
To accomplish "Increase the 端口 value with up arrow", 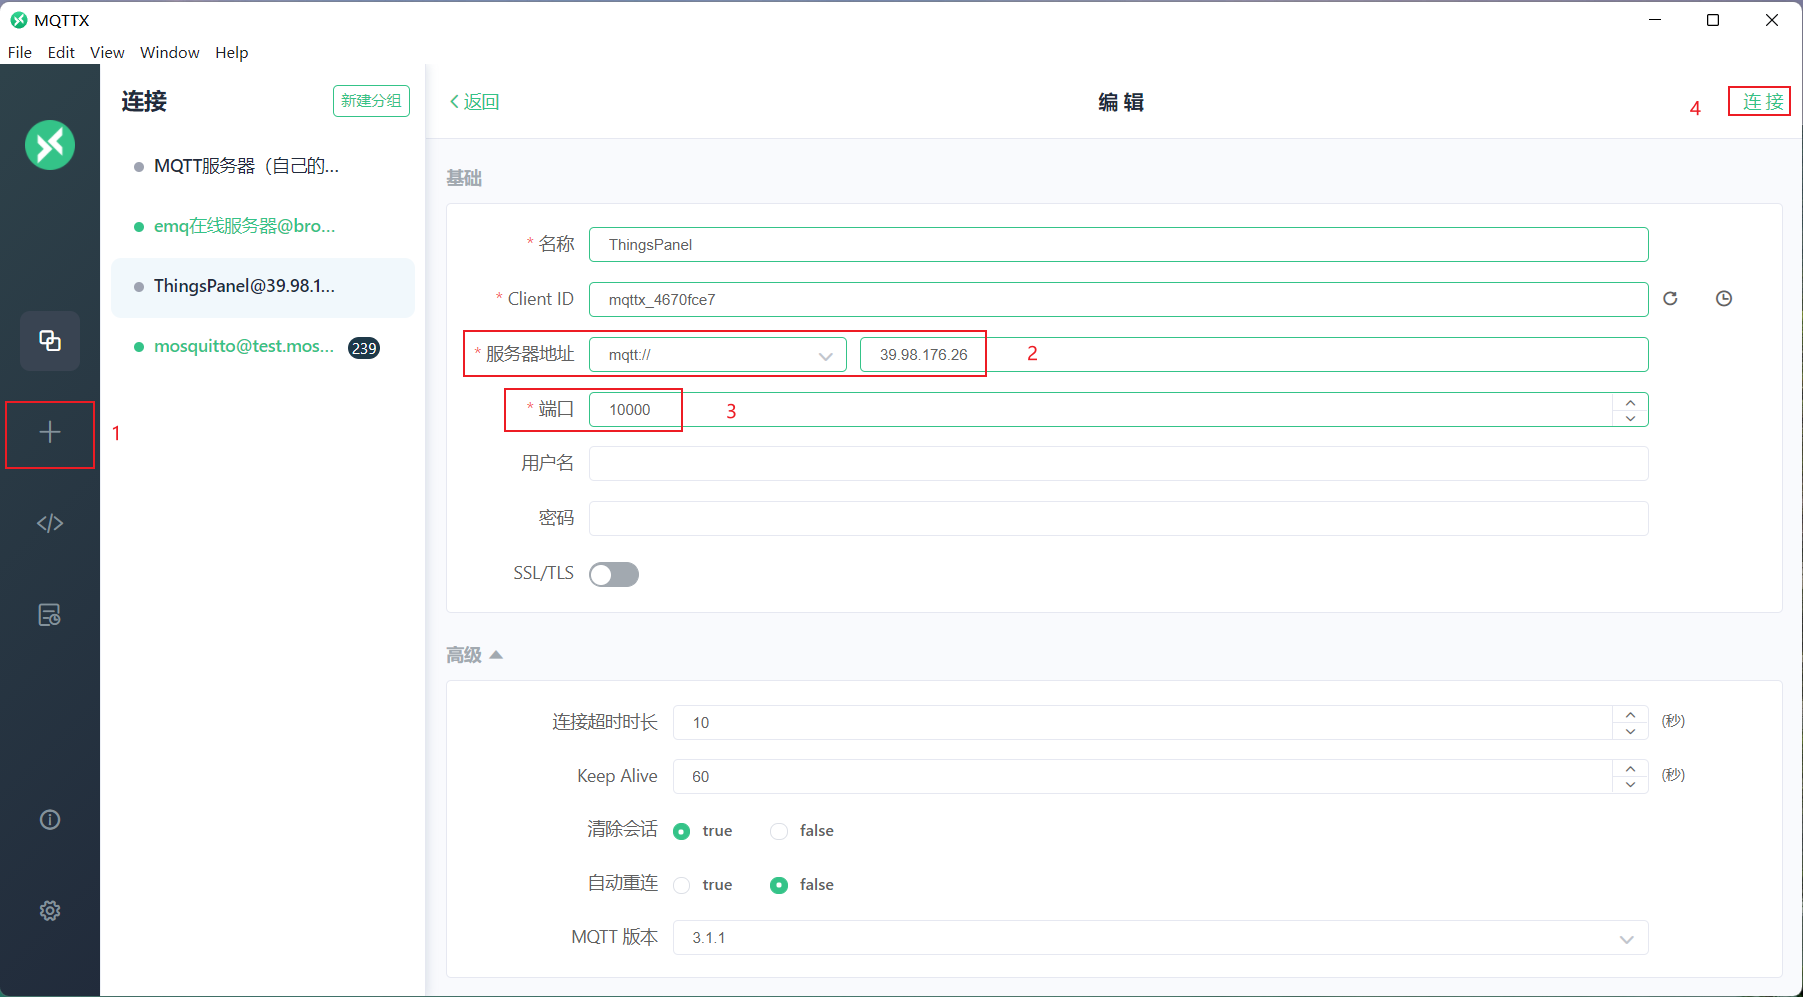I will [1630, 402].
